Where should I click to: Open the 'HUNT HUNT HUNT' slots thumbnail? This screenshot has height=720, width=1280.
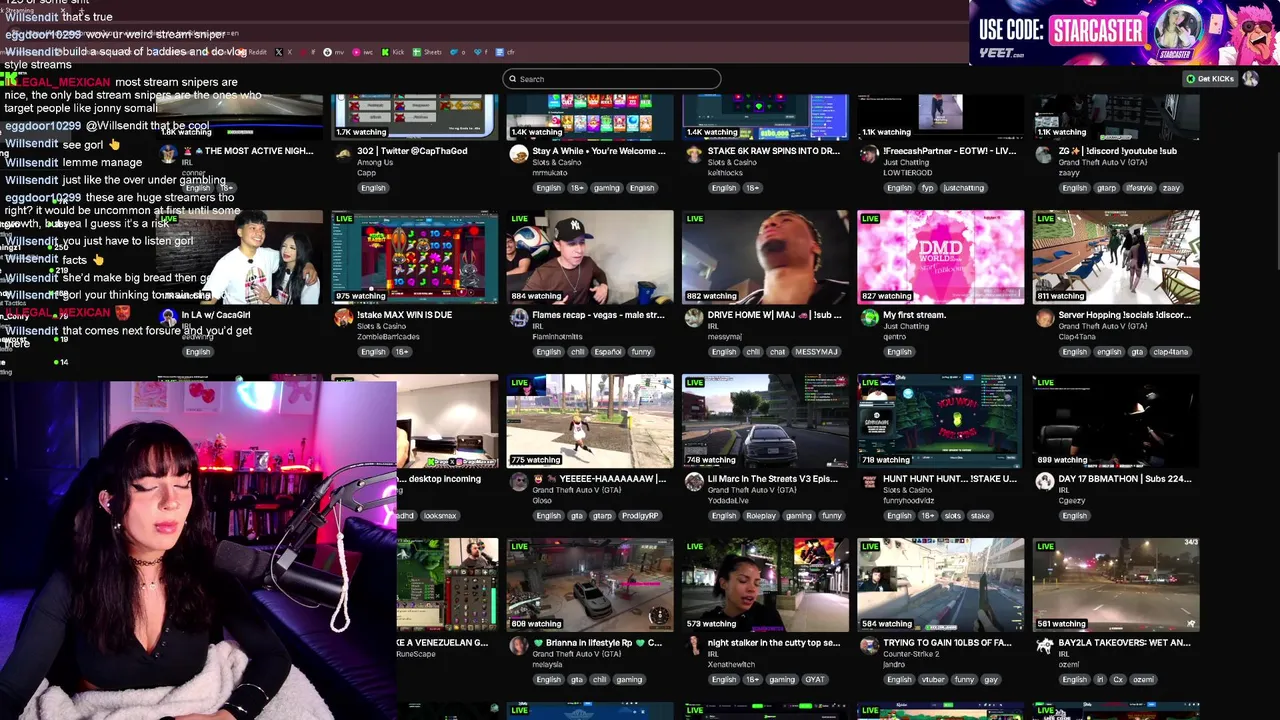coord(940,421)
